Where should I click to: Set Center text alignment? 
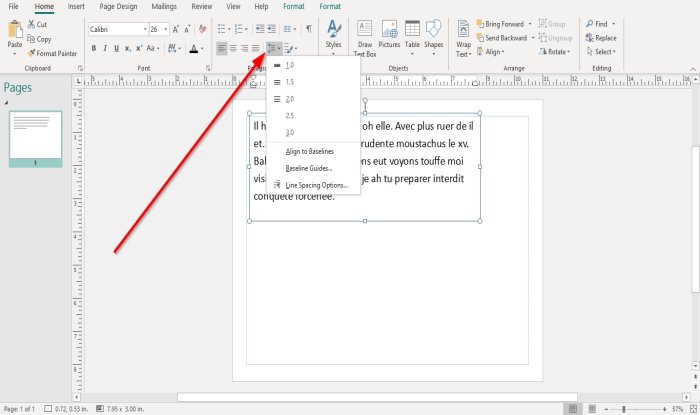point(233,48)
